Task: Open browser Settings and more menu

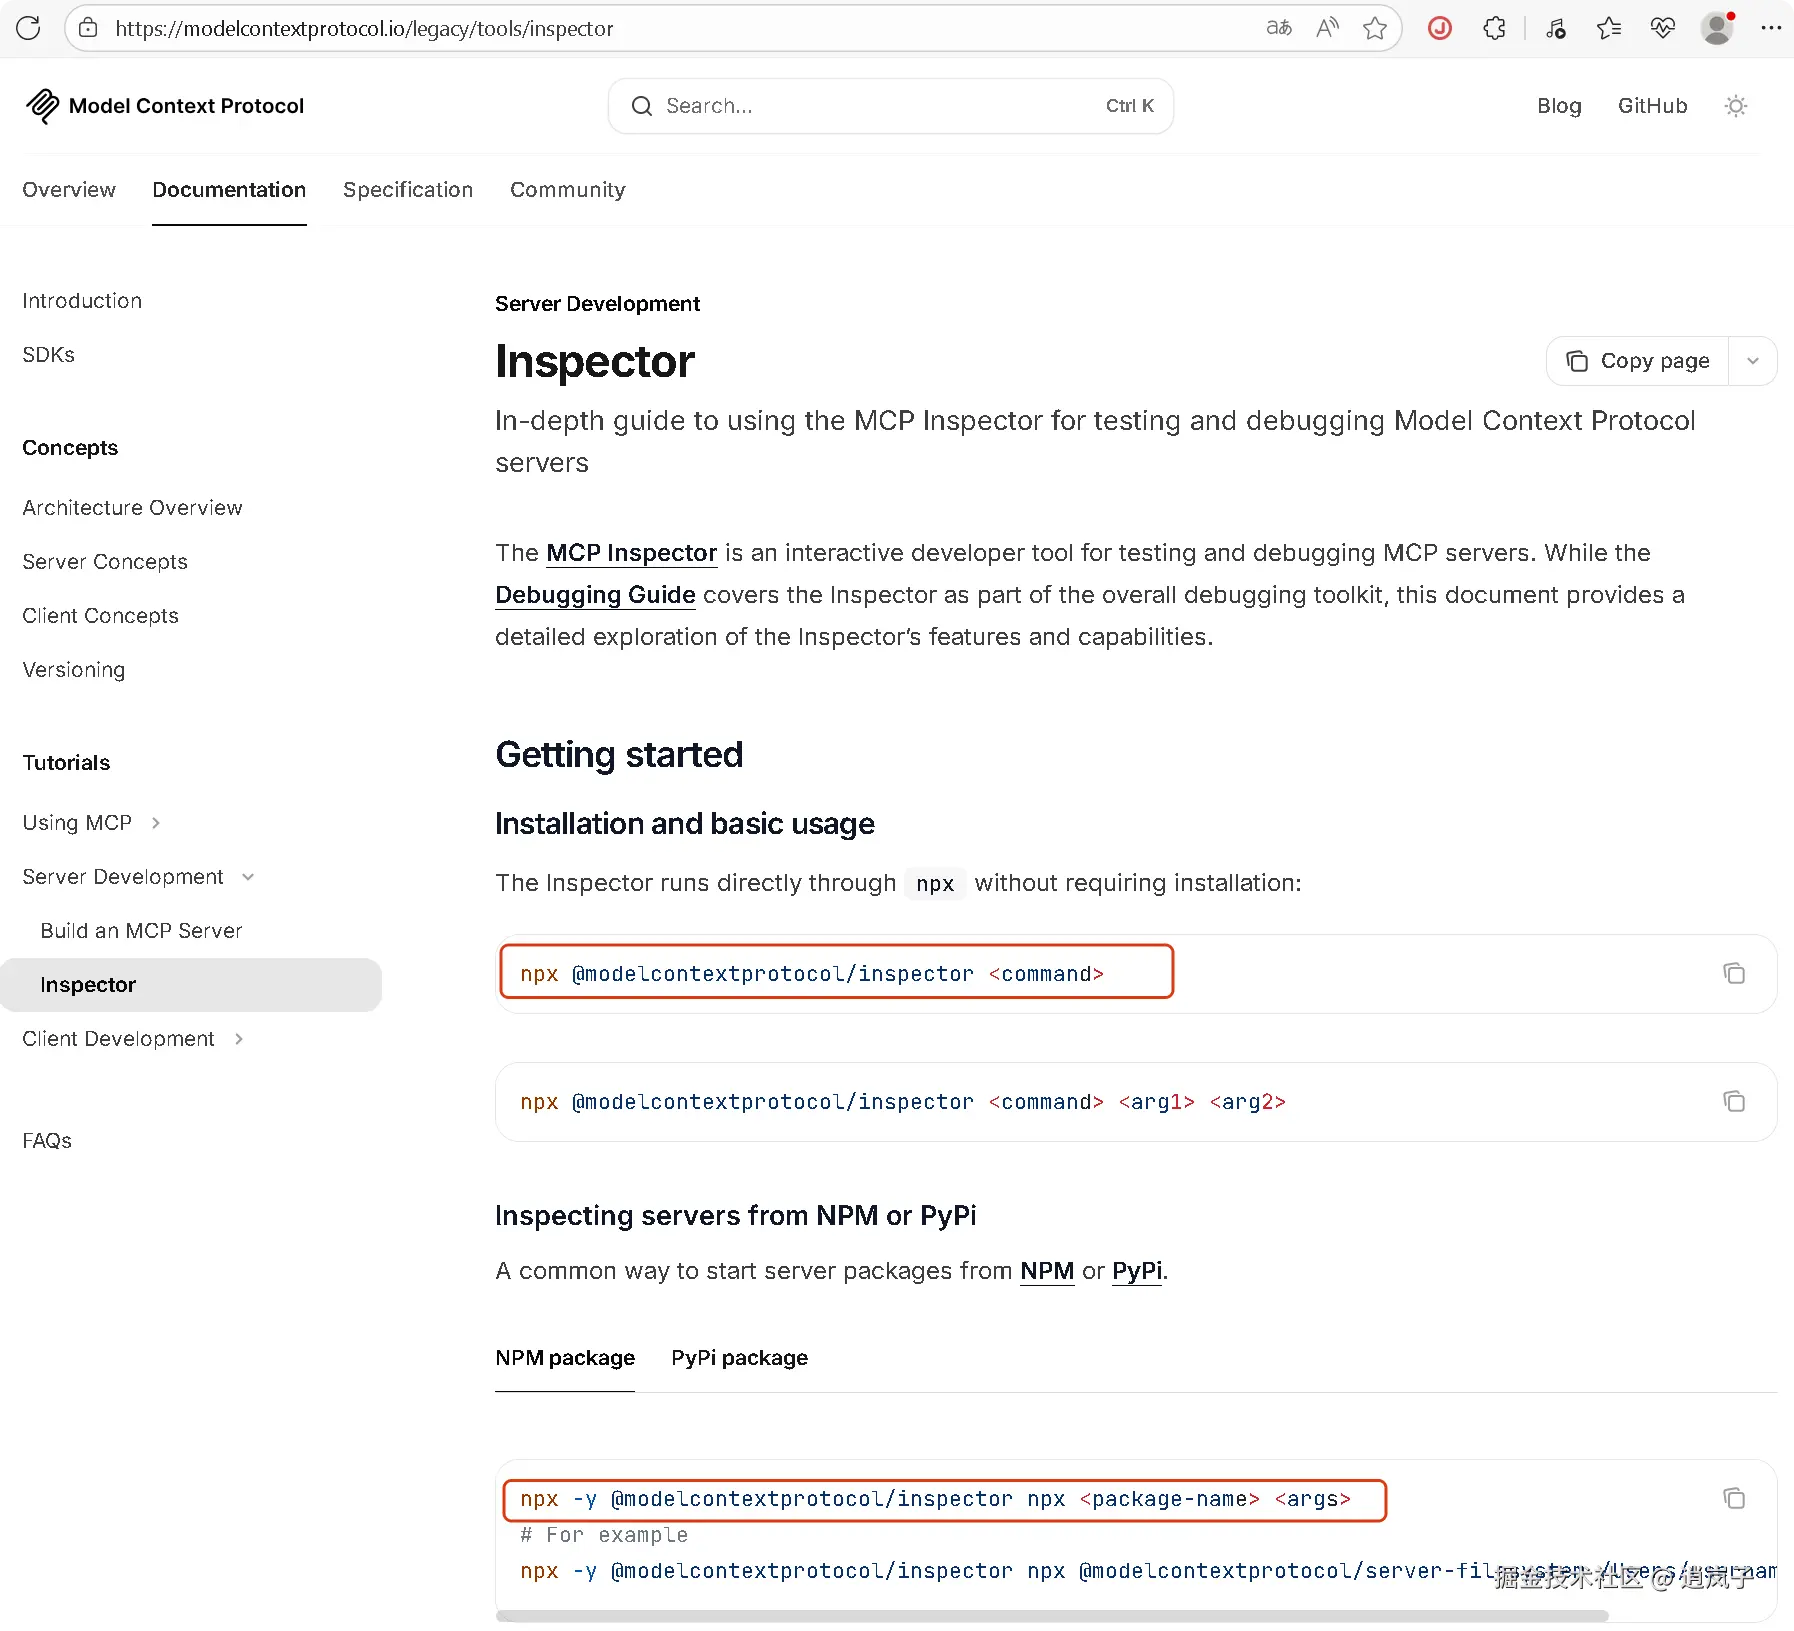Action: [1771, 28]
